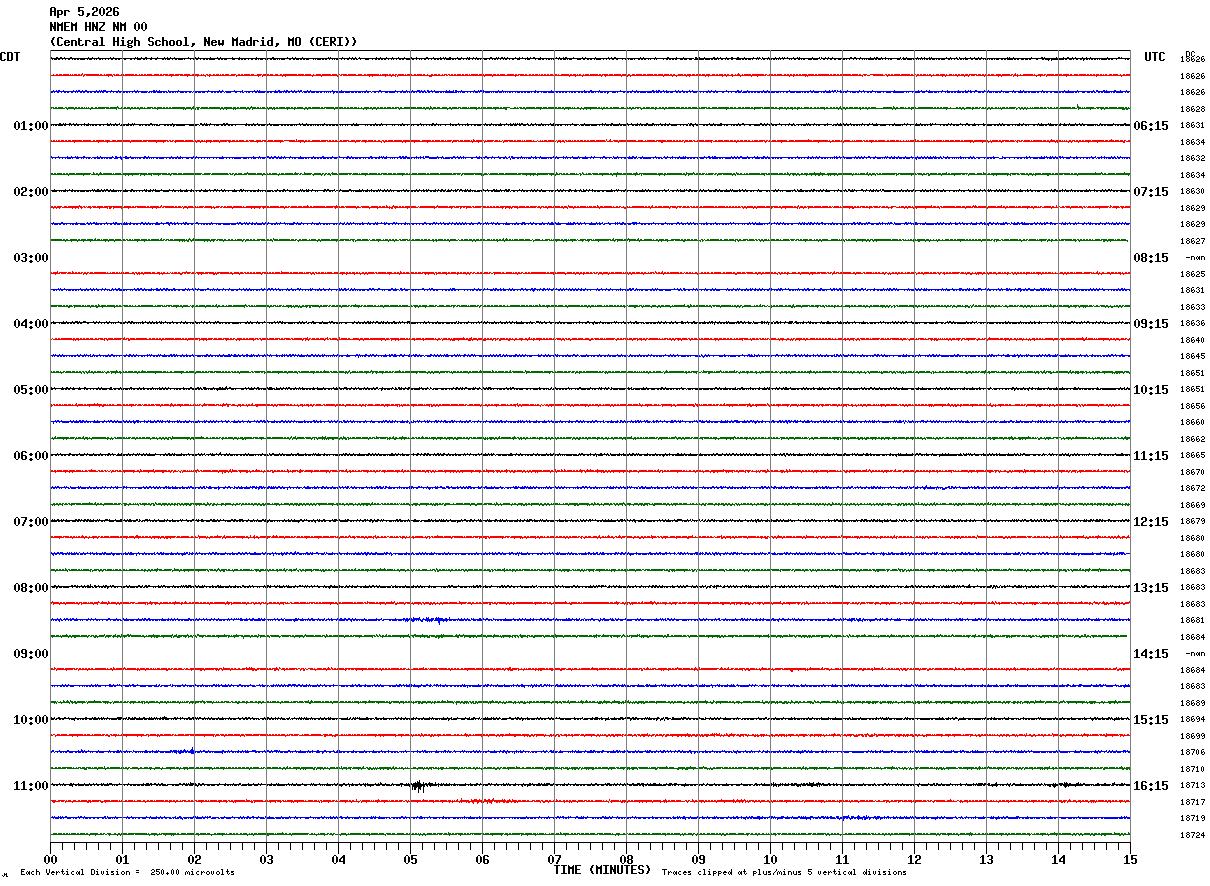Click the 12:15 UTC time label
The width and height of the screenshot is (1210, 886).
[x=1151, y=522]
